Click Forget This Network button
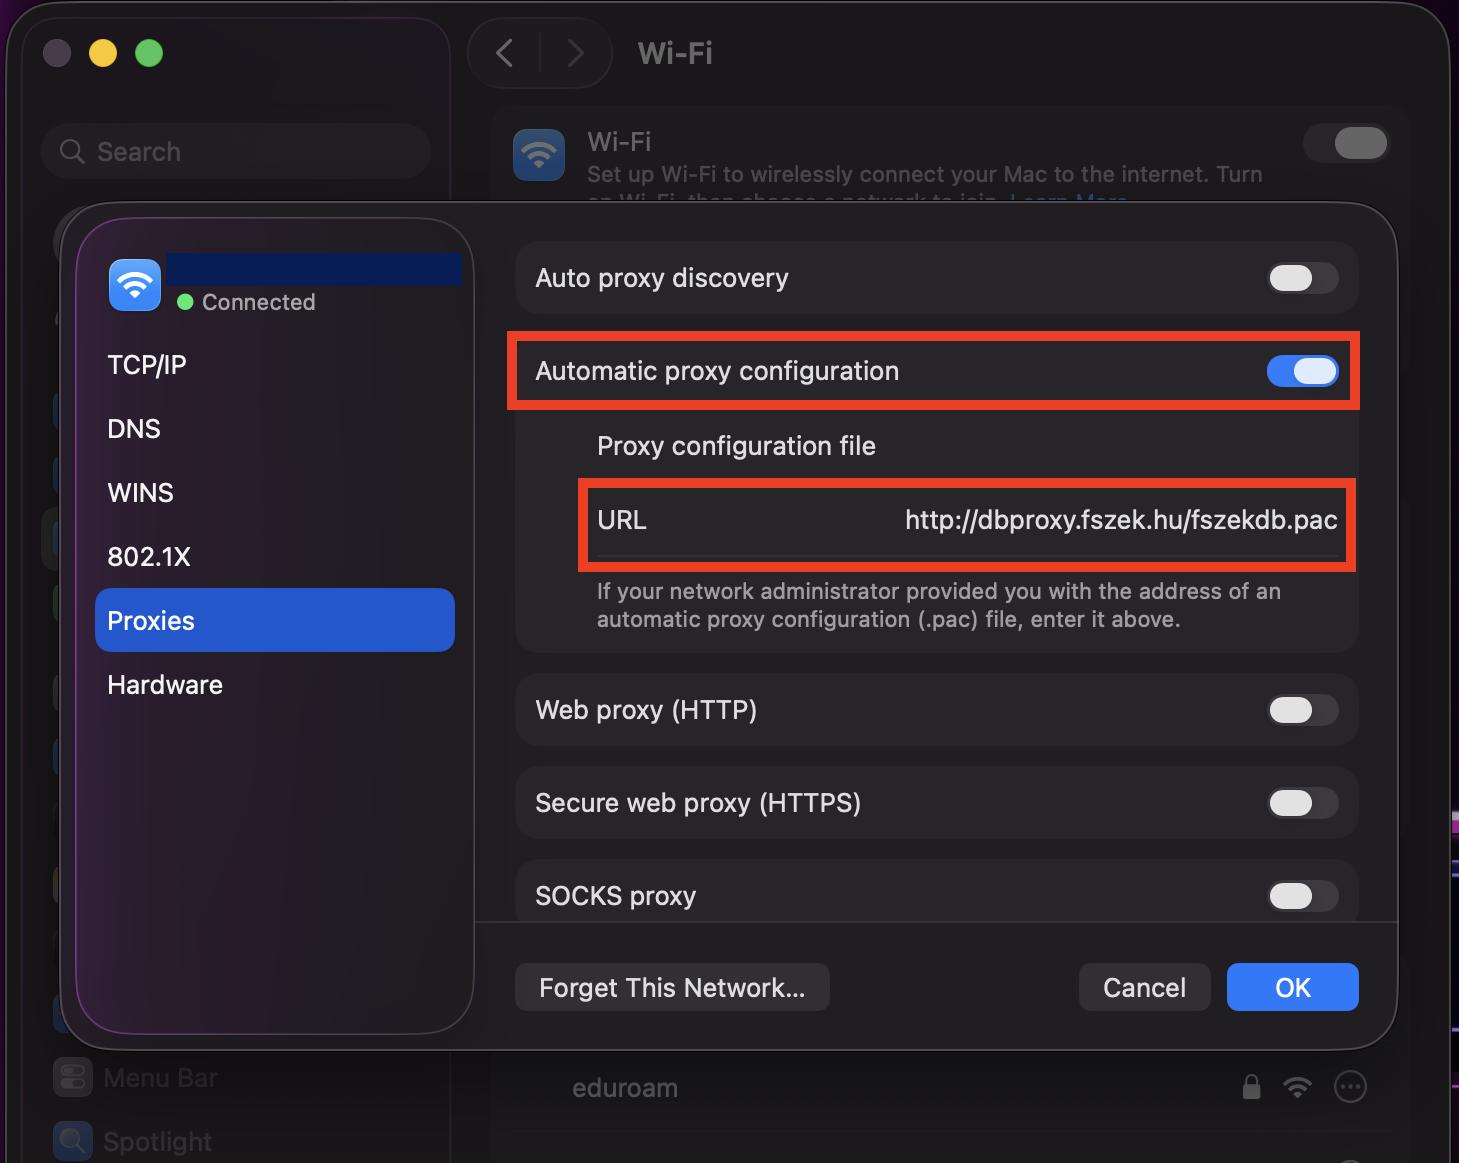Image resolution: width=1459 pixels, height=1163 pixels. coord(672,988)
